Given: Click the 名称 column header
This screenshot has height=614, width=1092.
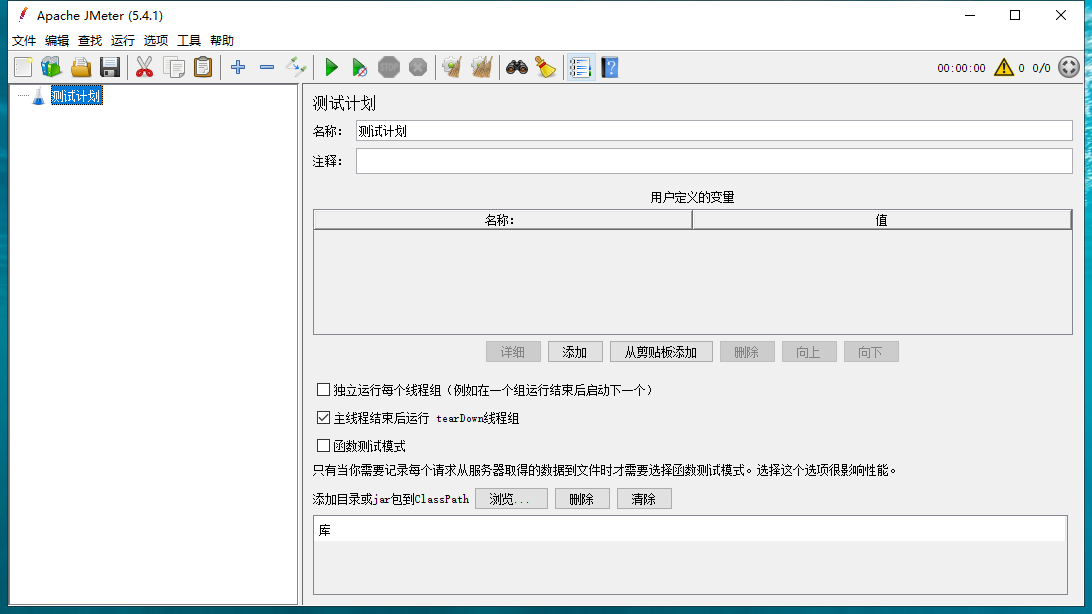Looking at the screenshot, I should pyautogui.click(x=503, y=220).
